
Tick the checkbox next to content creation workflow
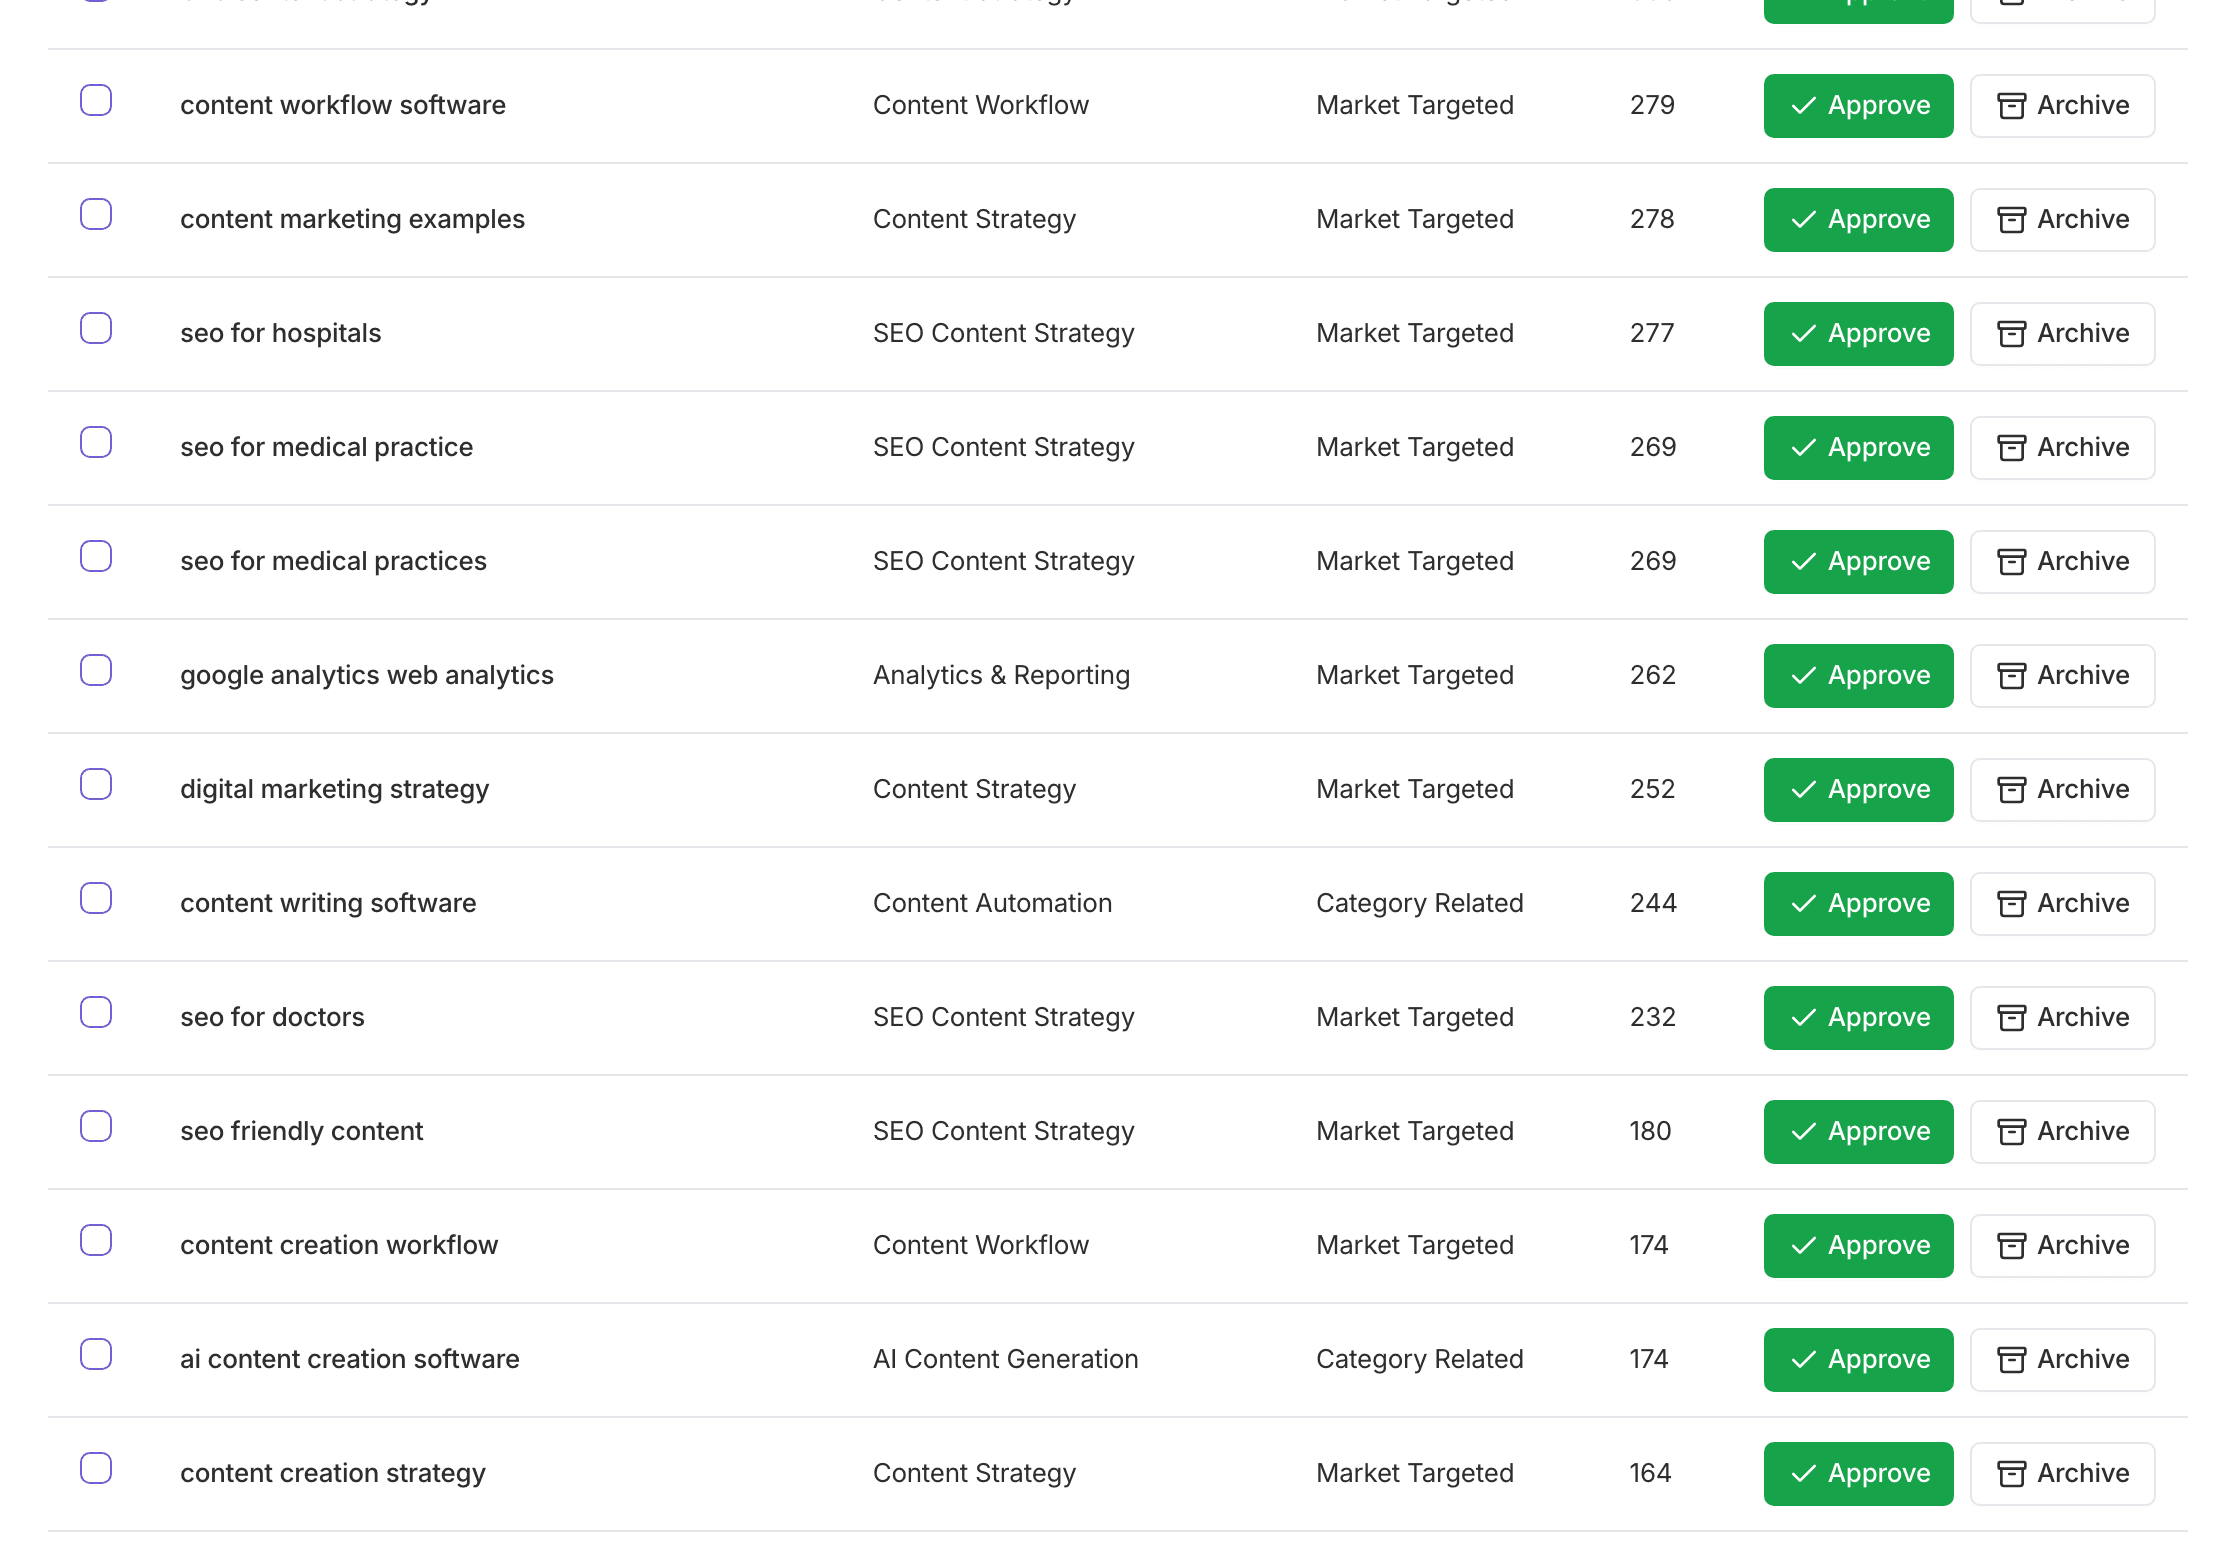(x=95, y=1239)
